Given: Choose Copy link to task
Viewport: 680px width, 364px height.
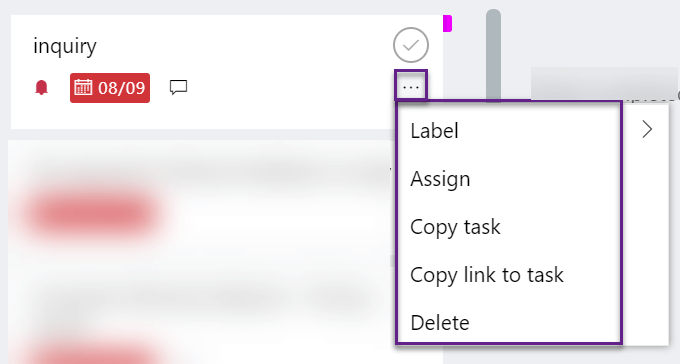Looking at the screenshot, I should [x=487, y=275].
